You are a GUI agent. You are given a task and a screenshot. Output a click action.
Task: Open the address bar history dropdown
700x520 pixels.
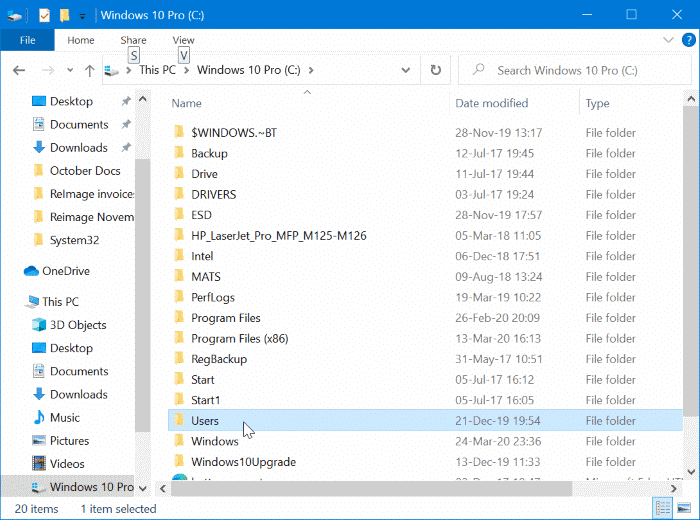(405, 71)
